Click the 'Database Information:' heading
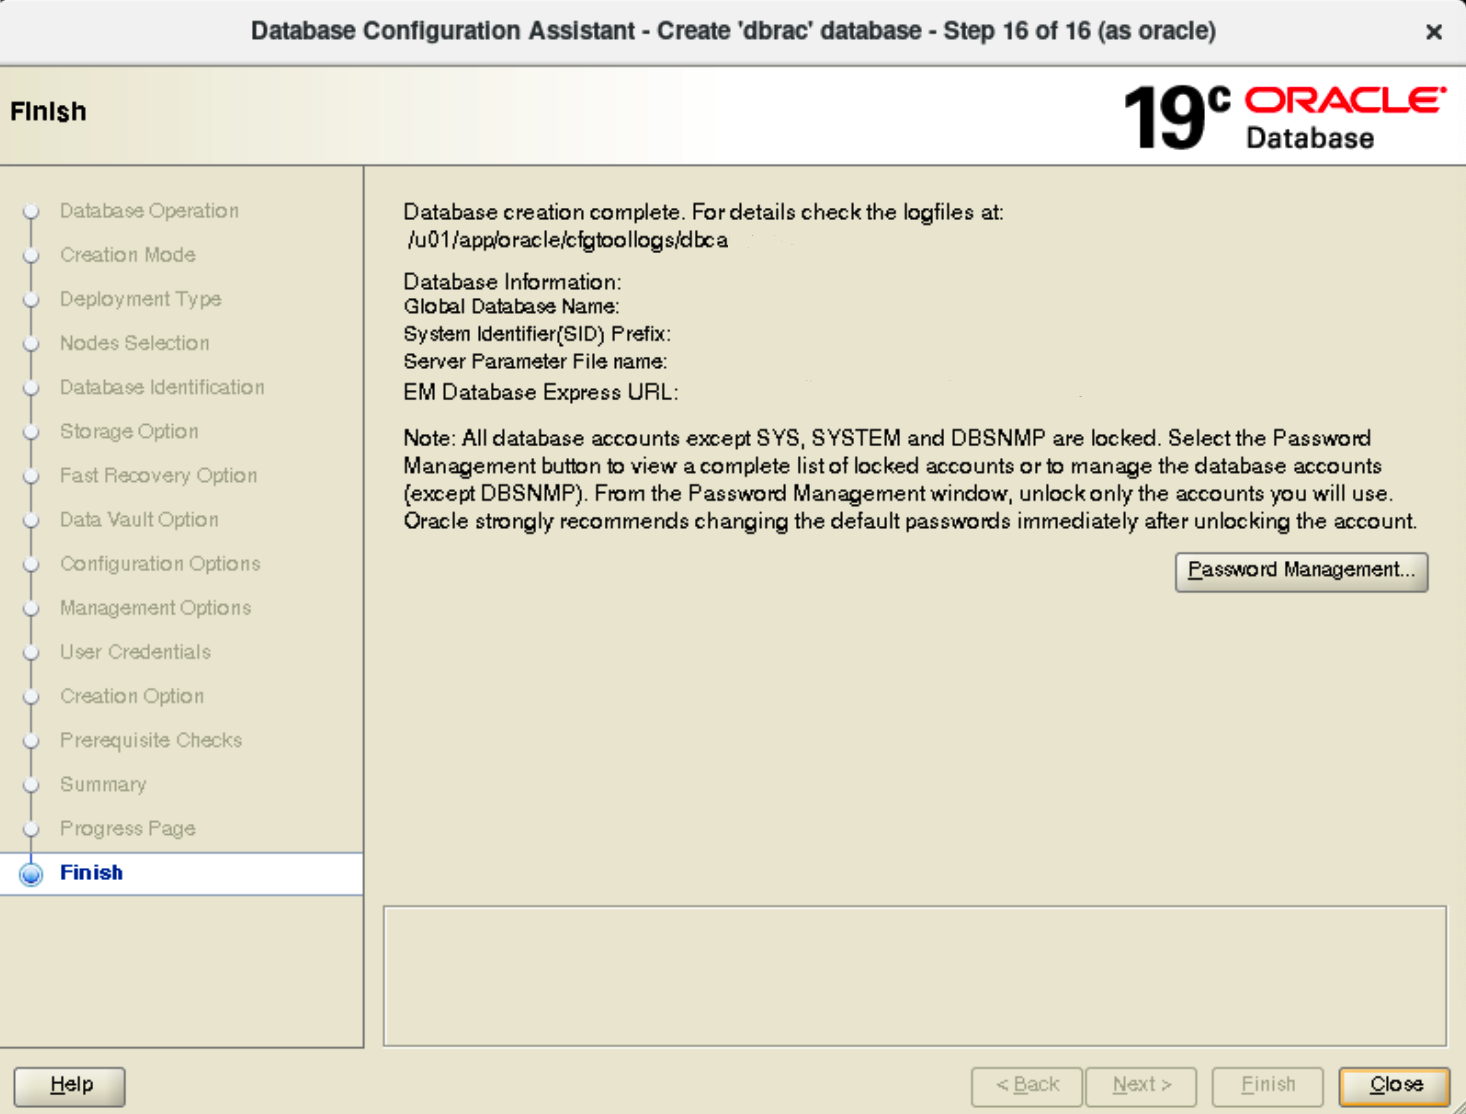This screenshot has width=1466, height=1114. [x=512, y=282]
